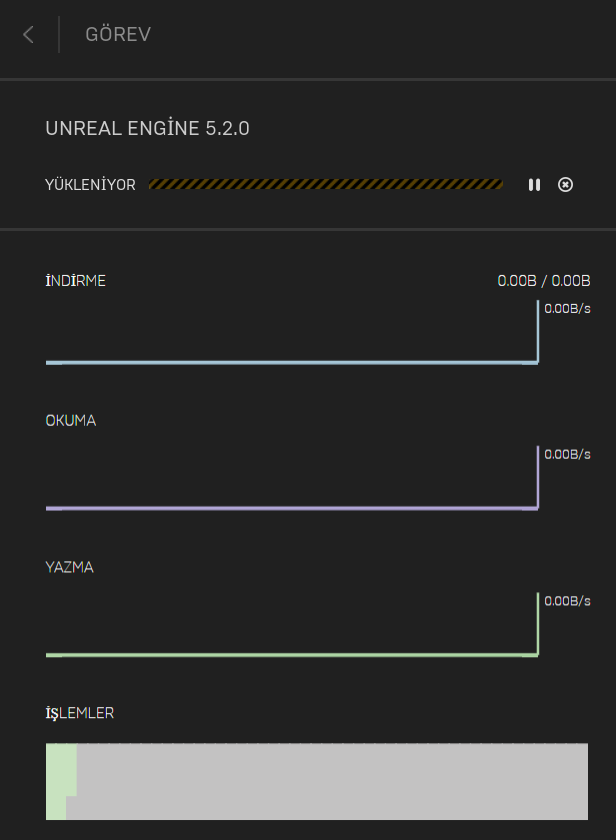The height and width of the screenshot is (840, 616).
Task: Click the purple read speed graph
Action: pos(290,486)
